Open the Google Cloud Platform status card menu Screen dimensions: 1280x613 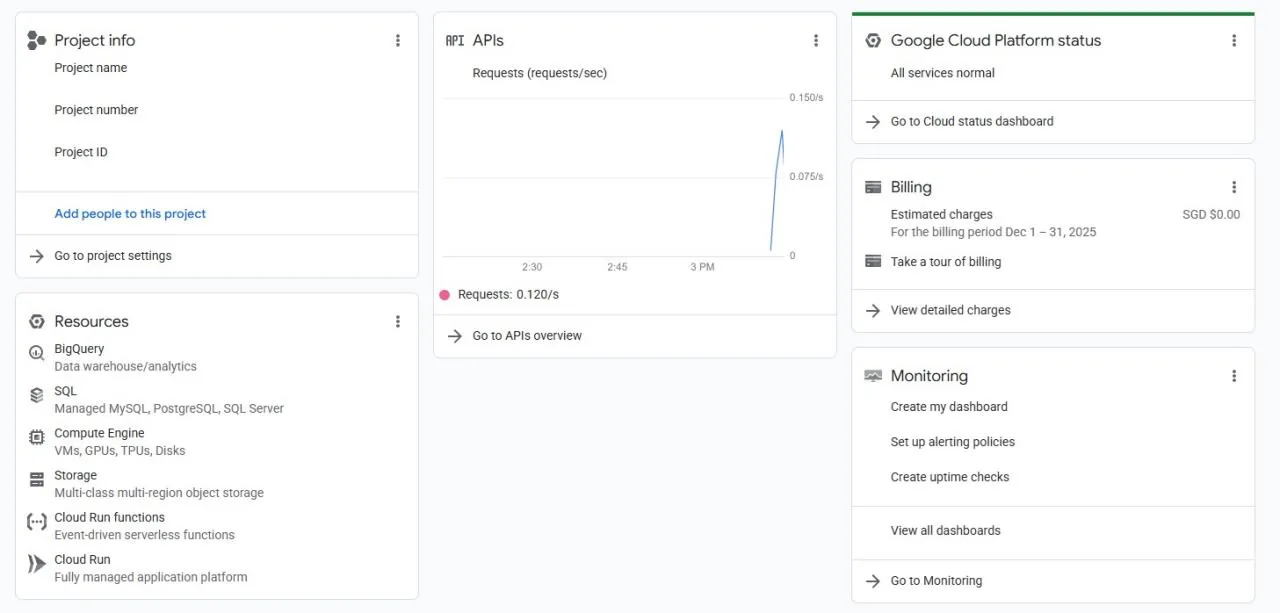[1234, 41]
